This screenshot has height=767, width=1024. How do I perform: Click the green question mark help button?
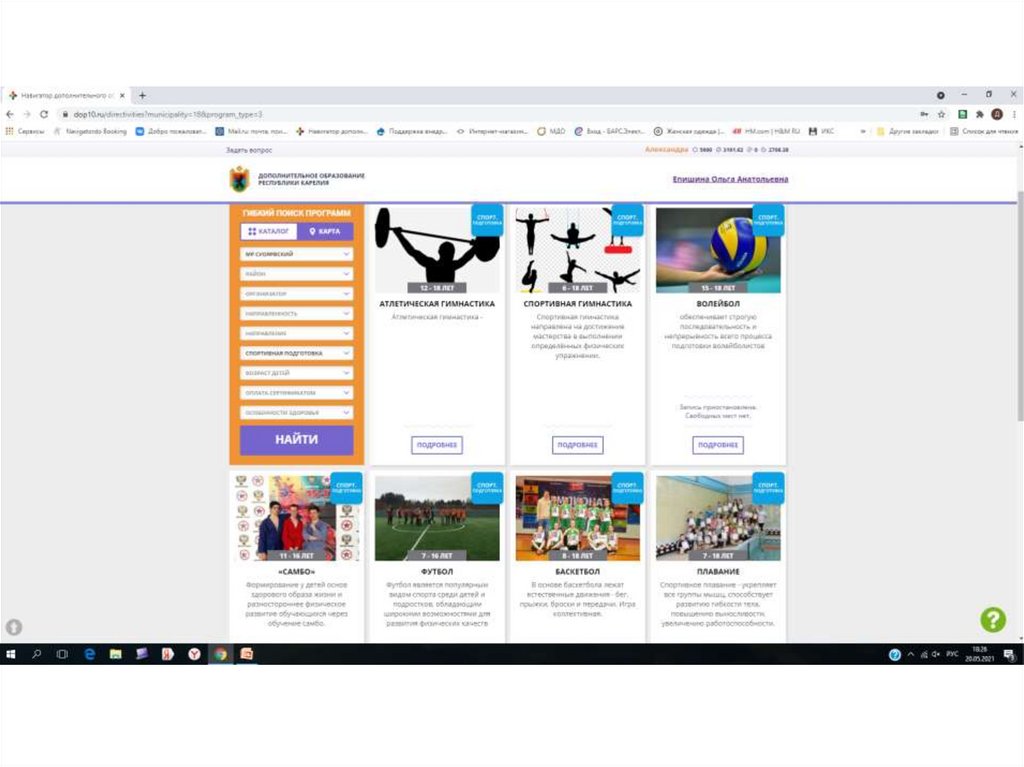pyautogui.click(x=993, y=619)
